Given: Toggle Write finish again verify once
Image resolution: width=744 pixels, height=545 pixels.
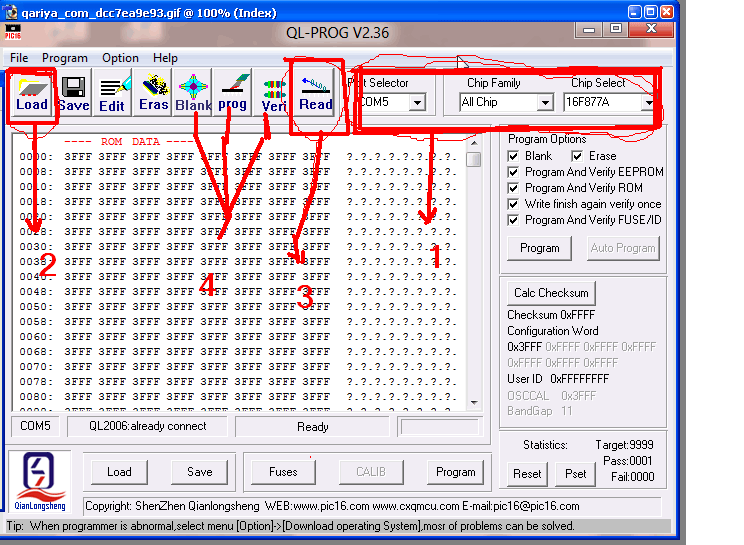Looking at the screenshot, I should pos(513,204).
